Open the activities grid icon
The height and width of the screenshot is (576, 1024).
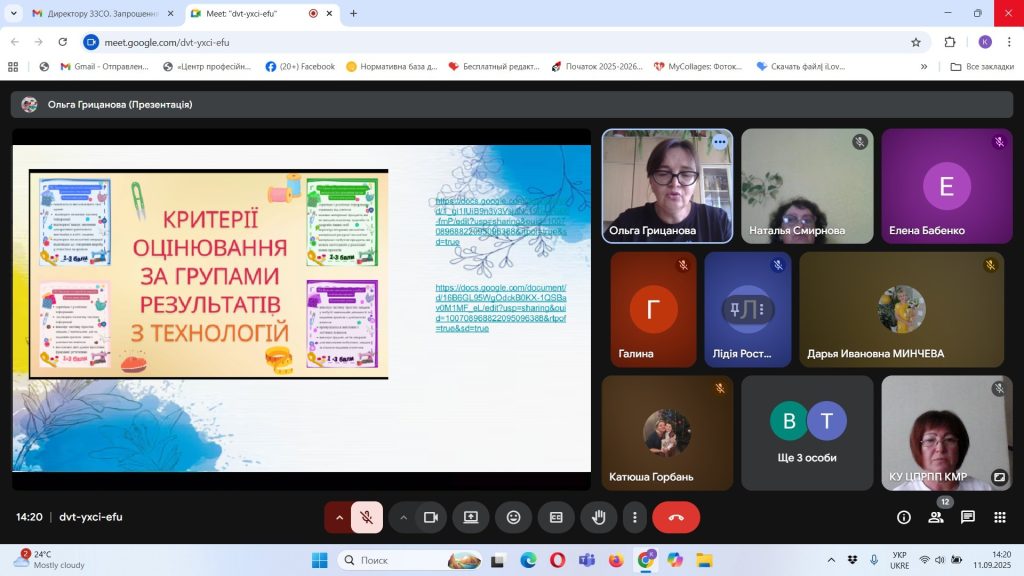click(999, 517)
